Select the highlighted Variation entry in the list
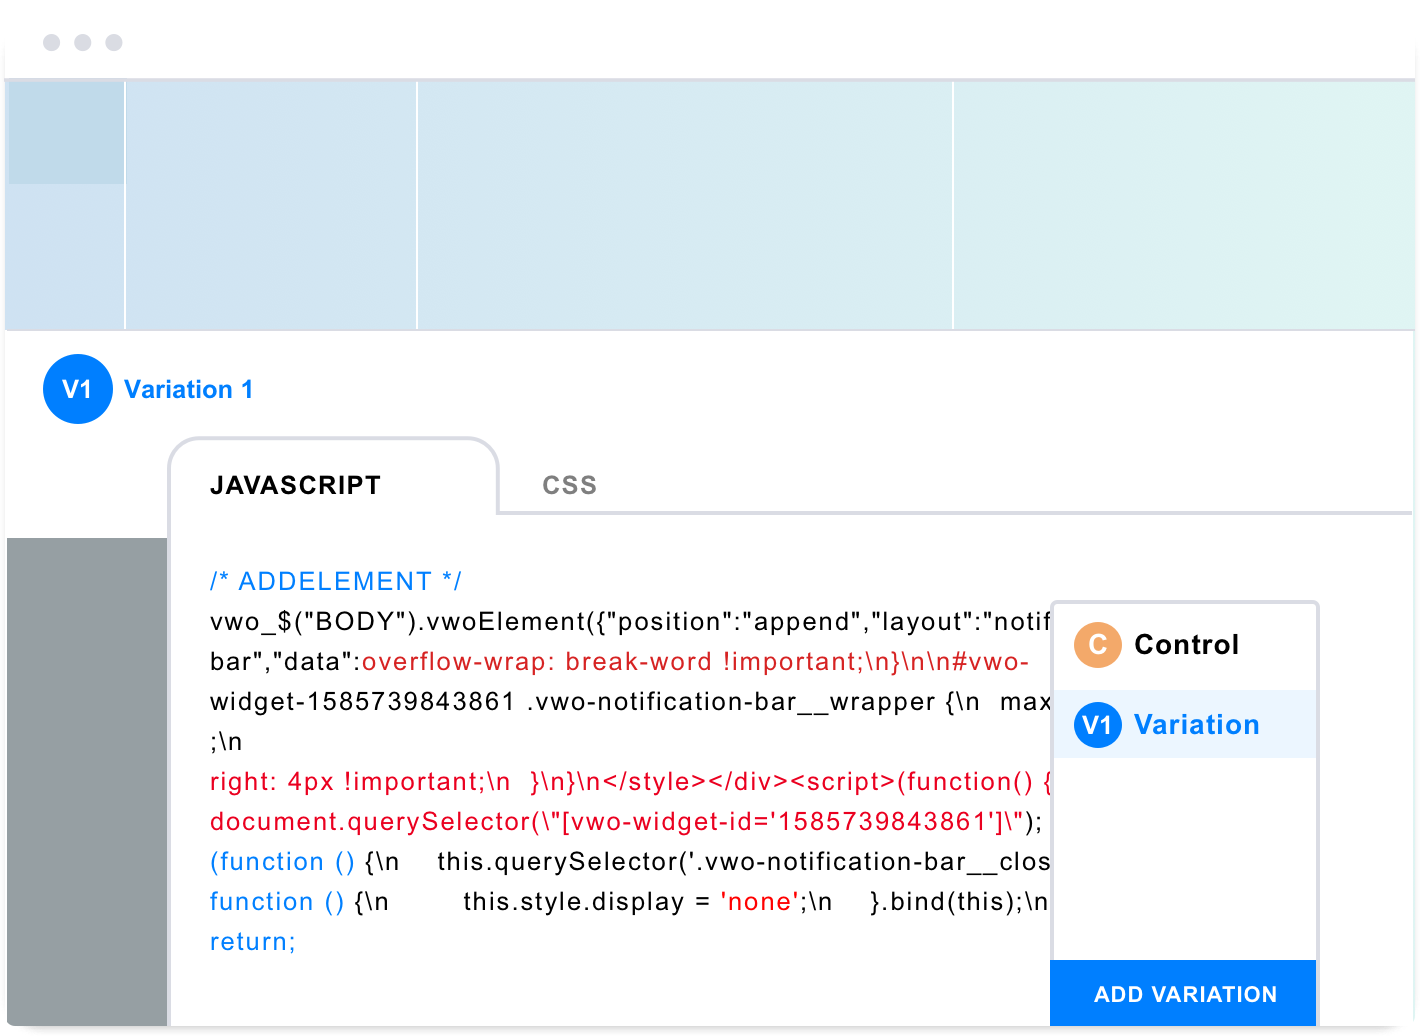The image size is (1420, 1036). (1185, 725)
